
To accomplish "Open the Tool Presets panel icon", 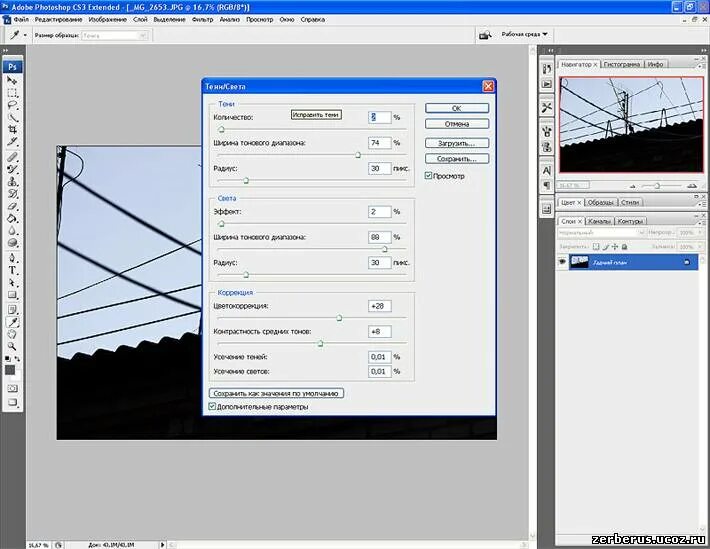I will [547, 108].
